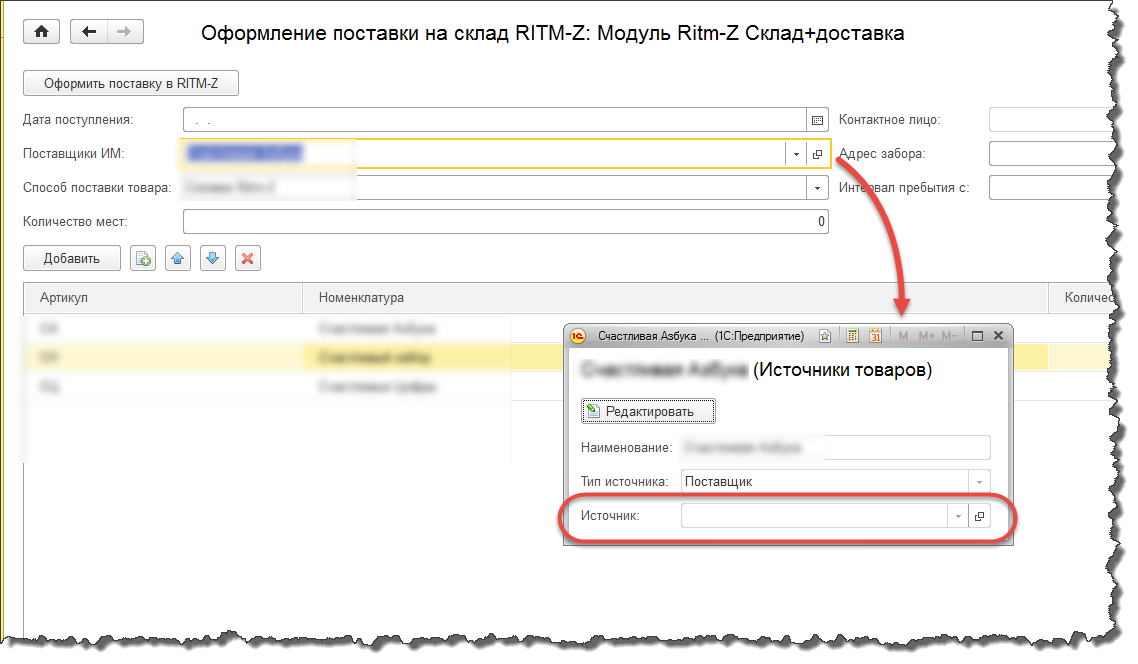Open calendar picker for Дата поступления
Viewport: 1138px width, 664px height.
(x=818, y=120)
